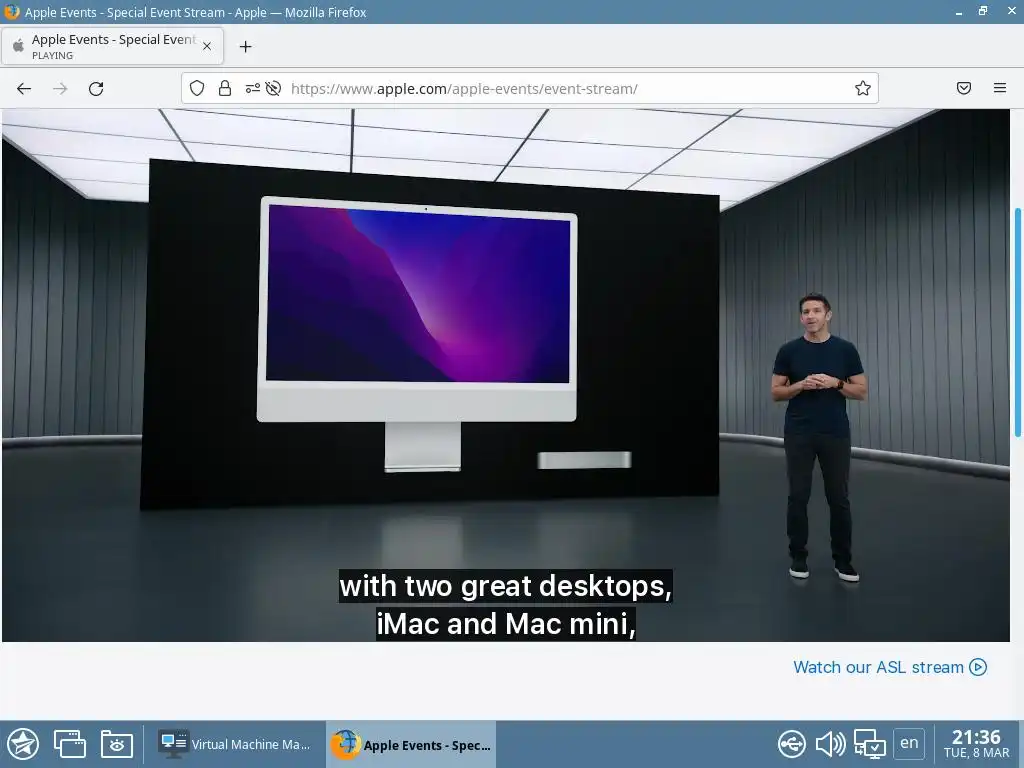Show the desktop windows switcher icon
Image resolution: width=1024 pixels, height=768 pixels.
[x=70, y=744]
